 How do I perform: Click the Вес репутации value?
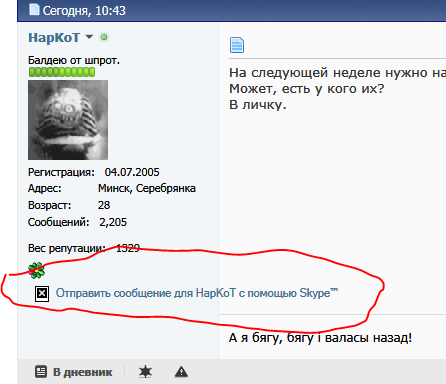coord(128,248)
